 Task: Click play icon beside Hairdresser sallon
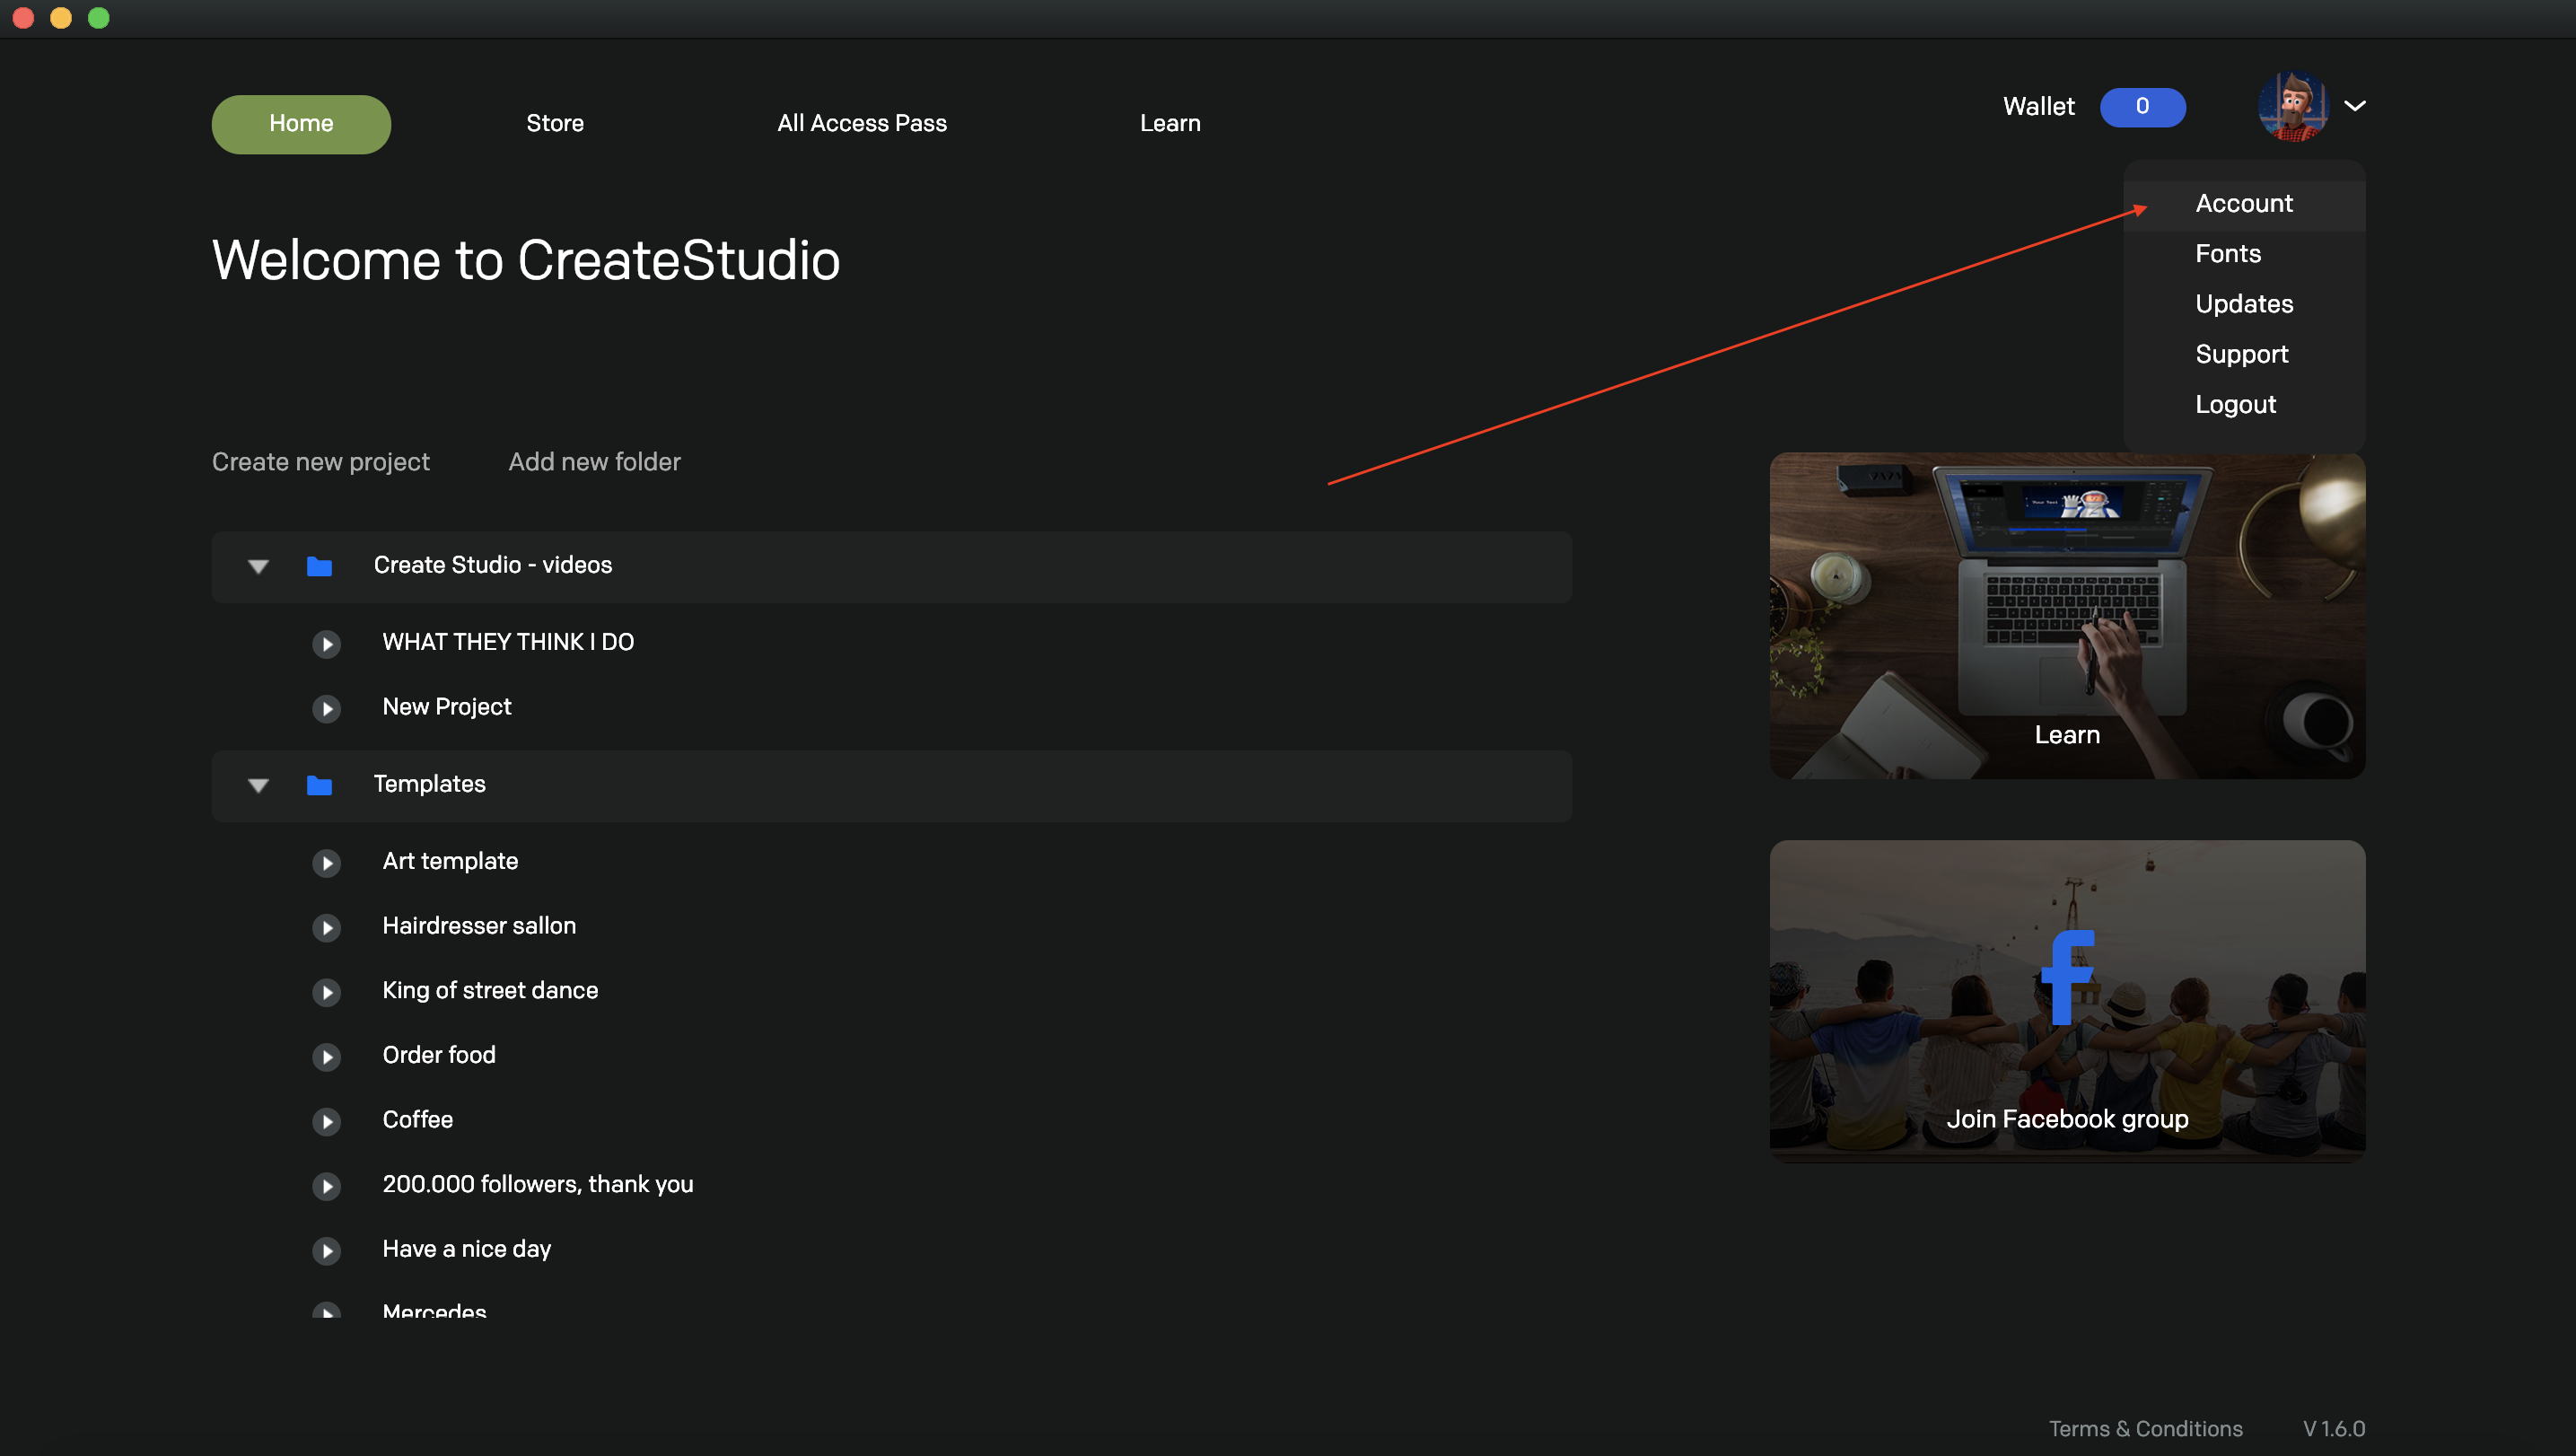click(326, 927)
